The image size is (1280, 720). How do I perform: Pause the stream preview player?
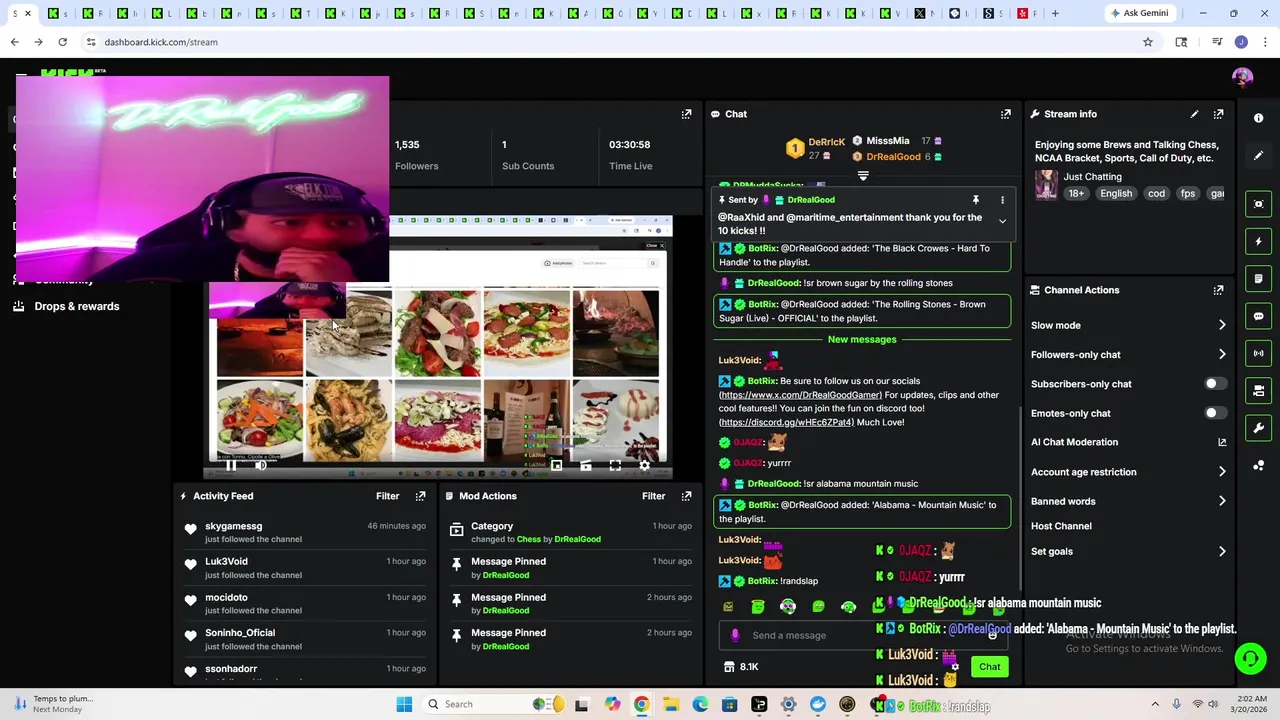pyautogui.click(x=231, y=465)
